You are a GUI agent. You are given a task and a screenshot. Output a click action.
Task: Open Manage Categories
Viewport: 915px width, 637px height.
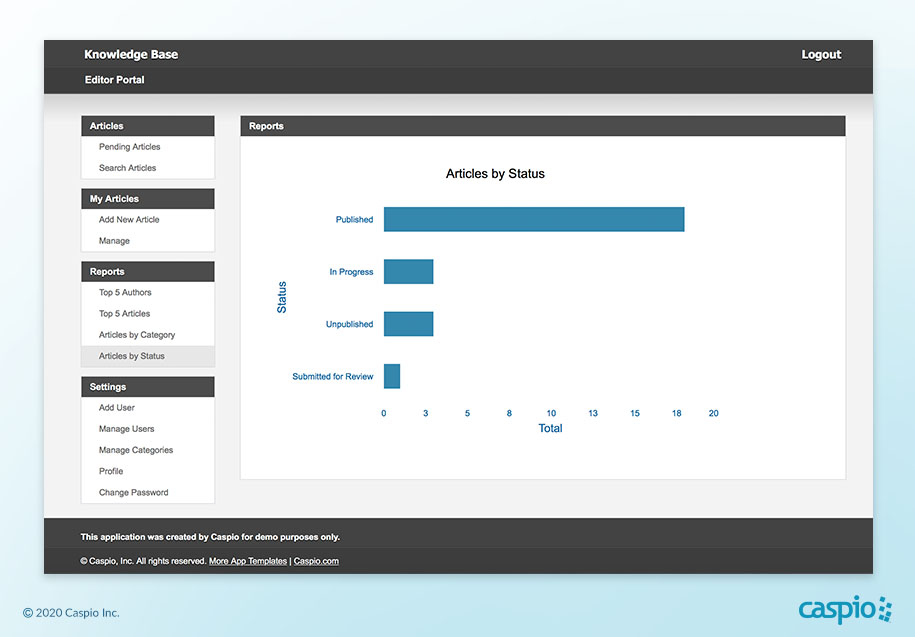pyautogui.click(x=136, y=450)
